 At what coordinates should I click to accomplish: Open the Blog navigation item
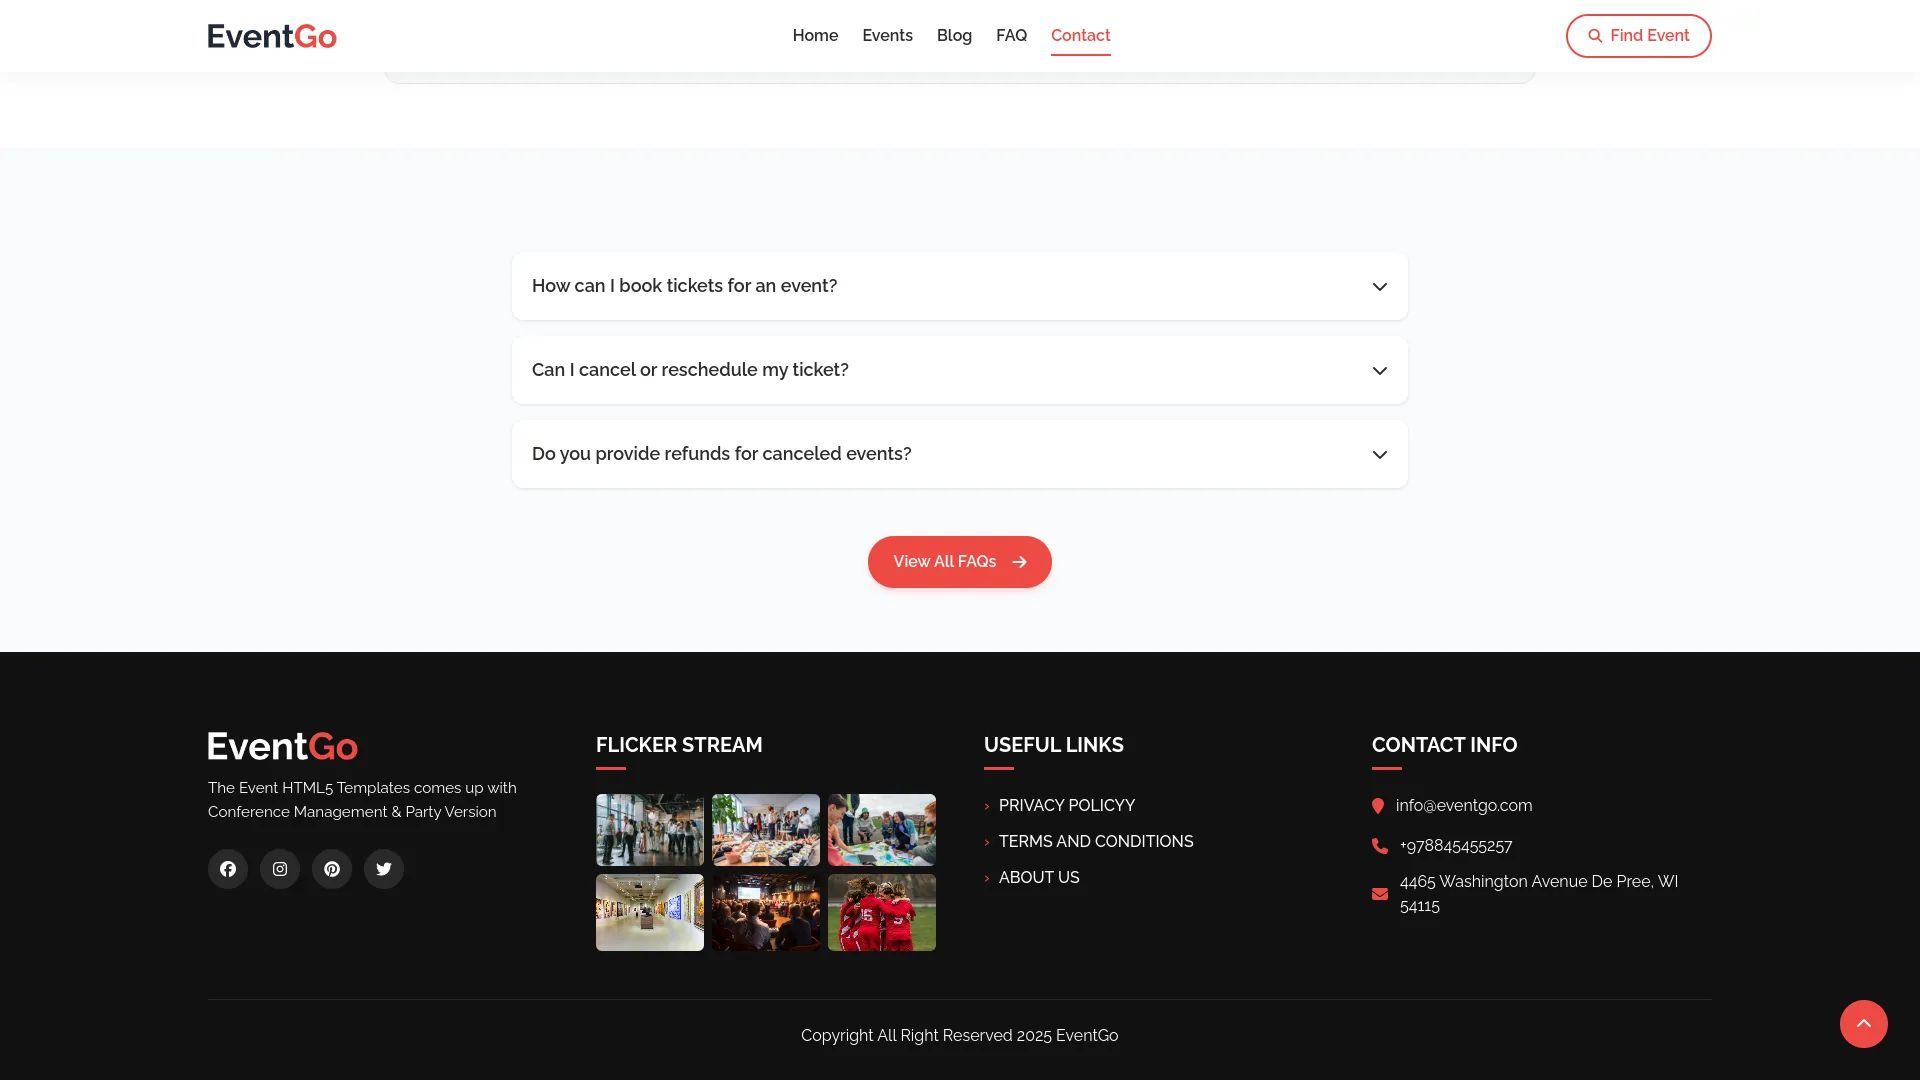pyautogui.click(x=954, y=35)
